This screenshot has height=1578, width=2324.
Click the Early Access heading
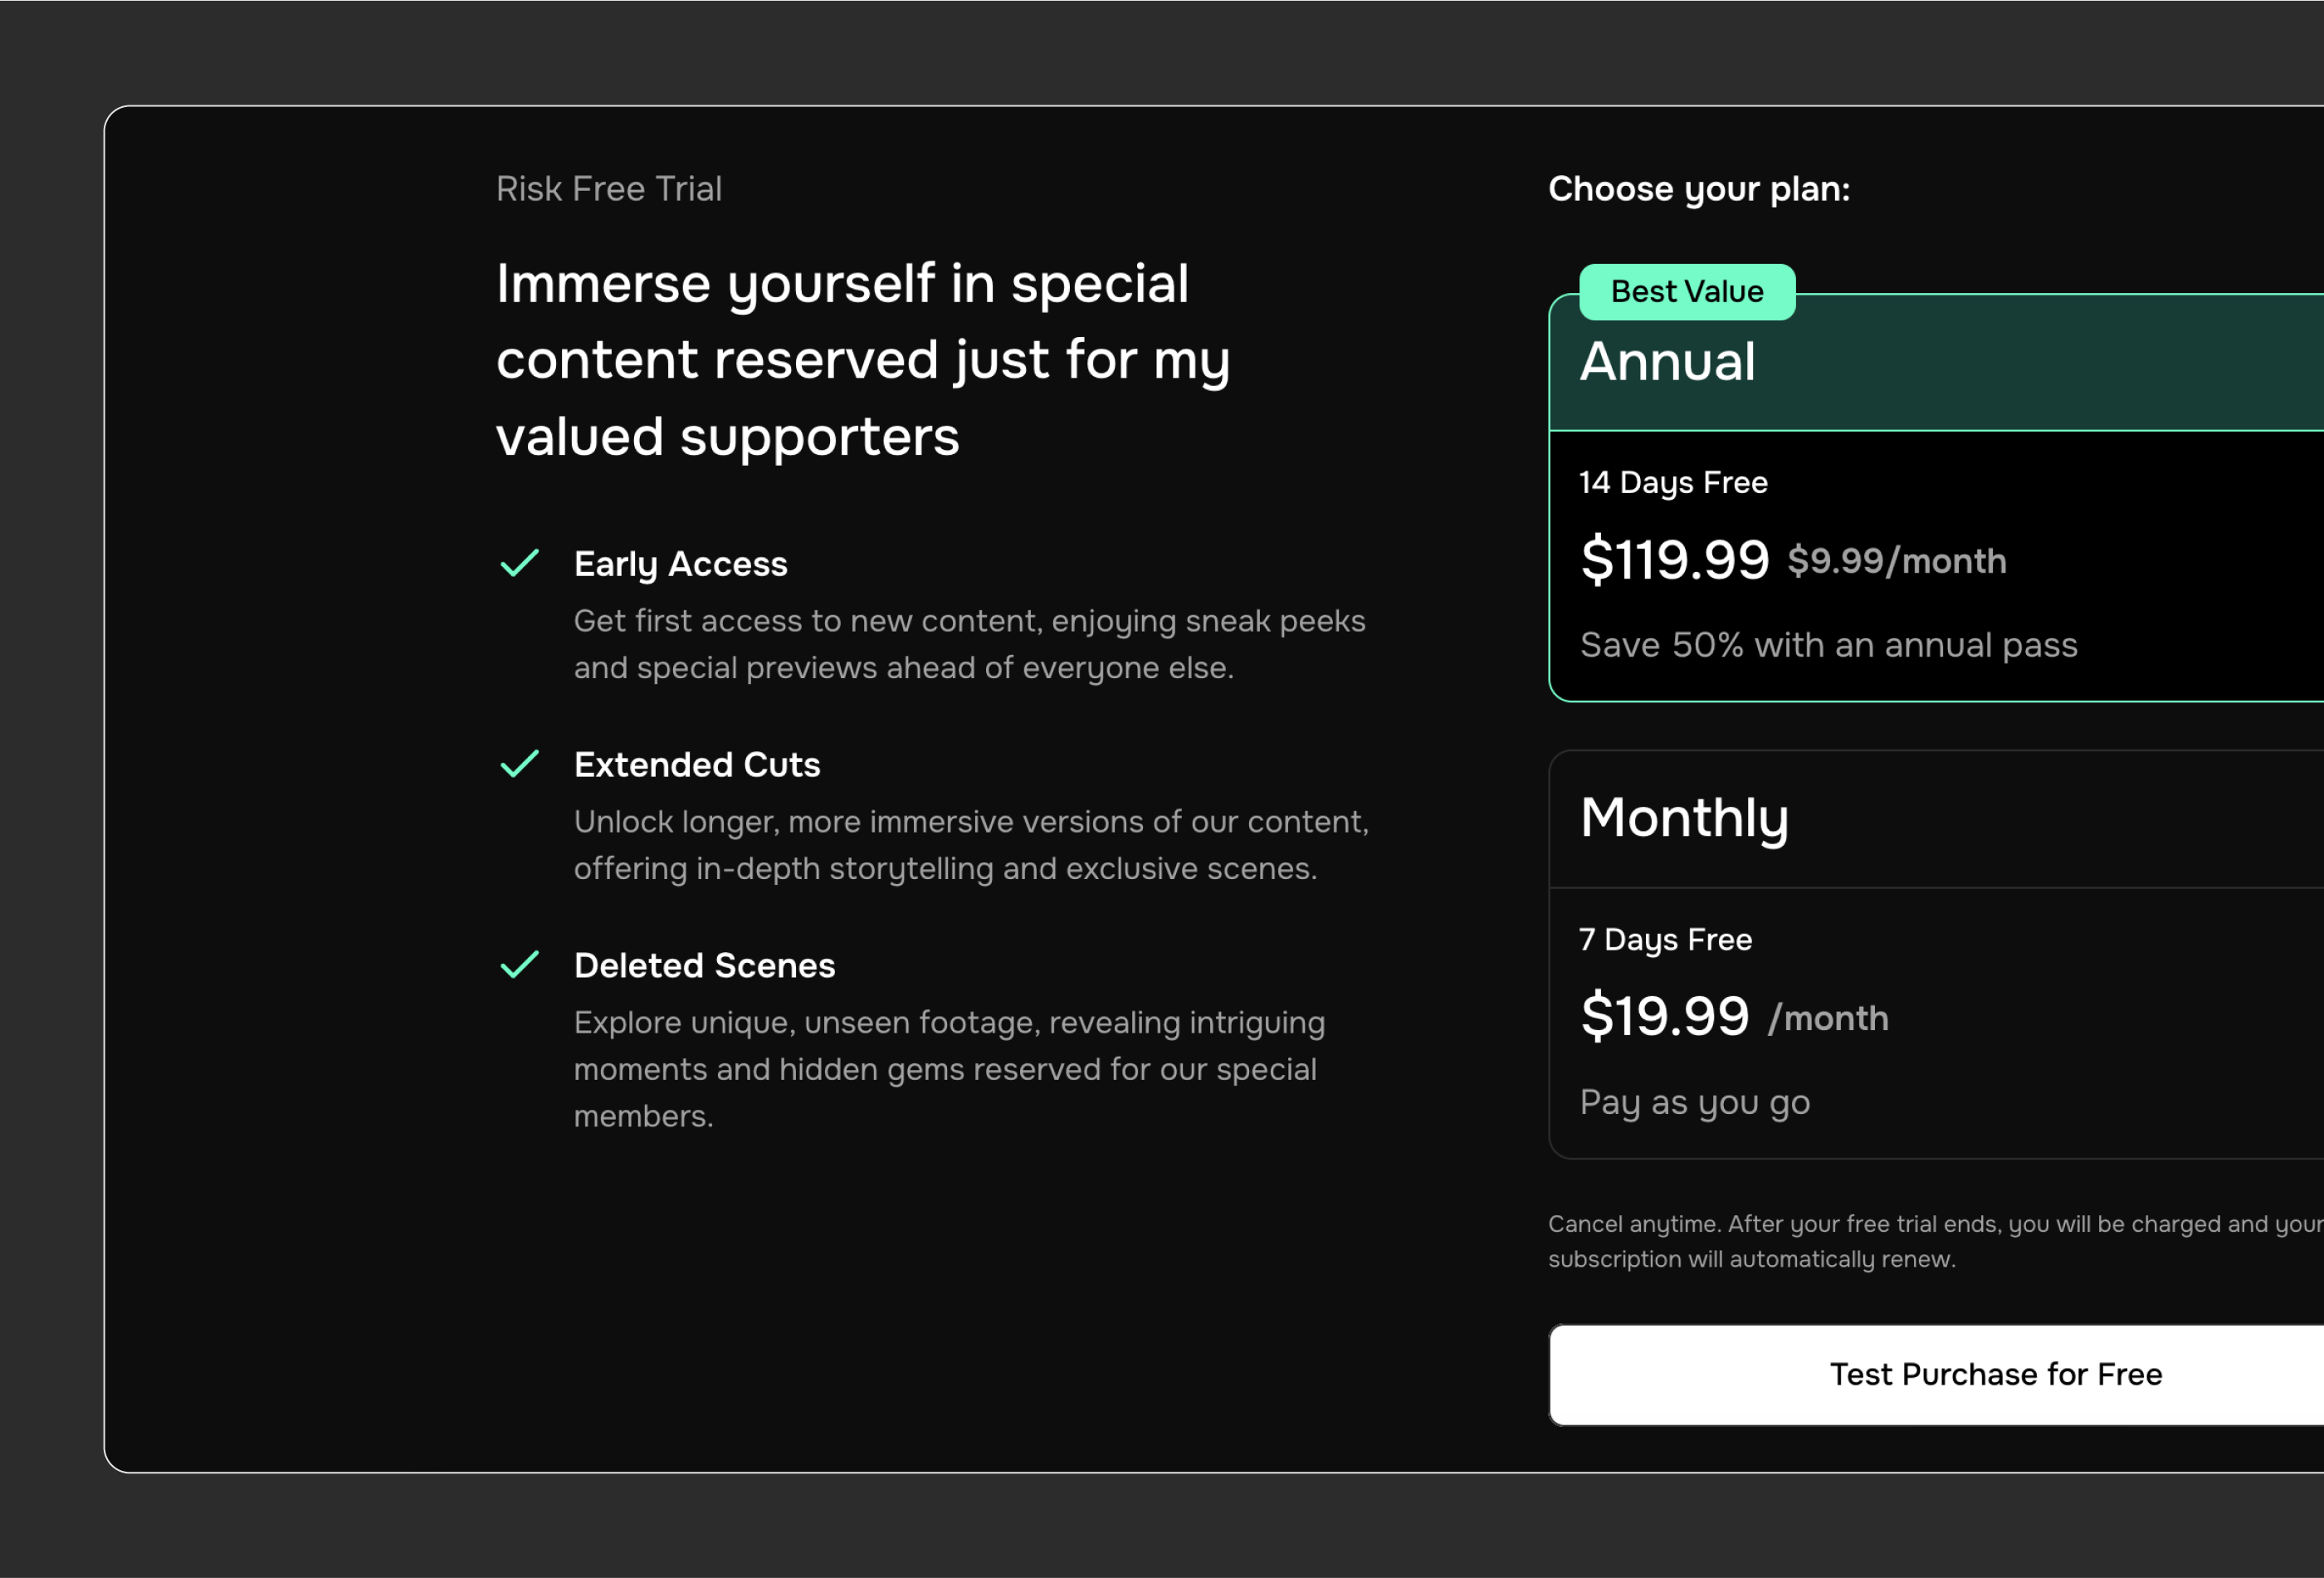point(680,564)
